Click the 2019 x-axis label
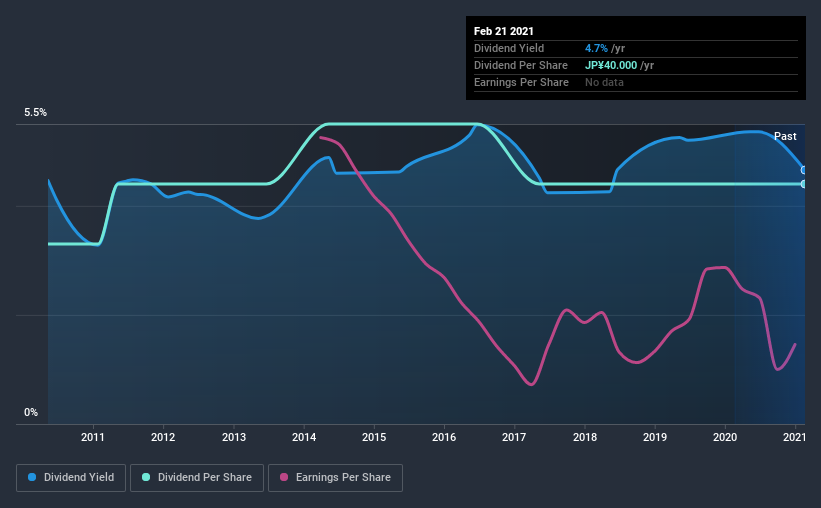821x508 pixels. coord(655,437)
